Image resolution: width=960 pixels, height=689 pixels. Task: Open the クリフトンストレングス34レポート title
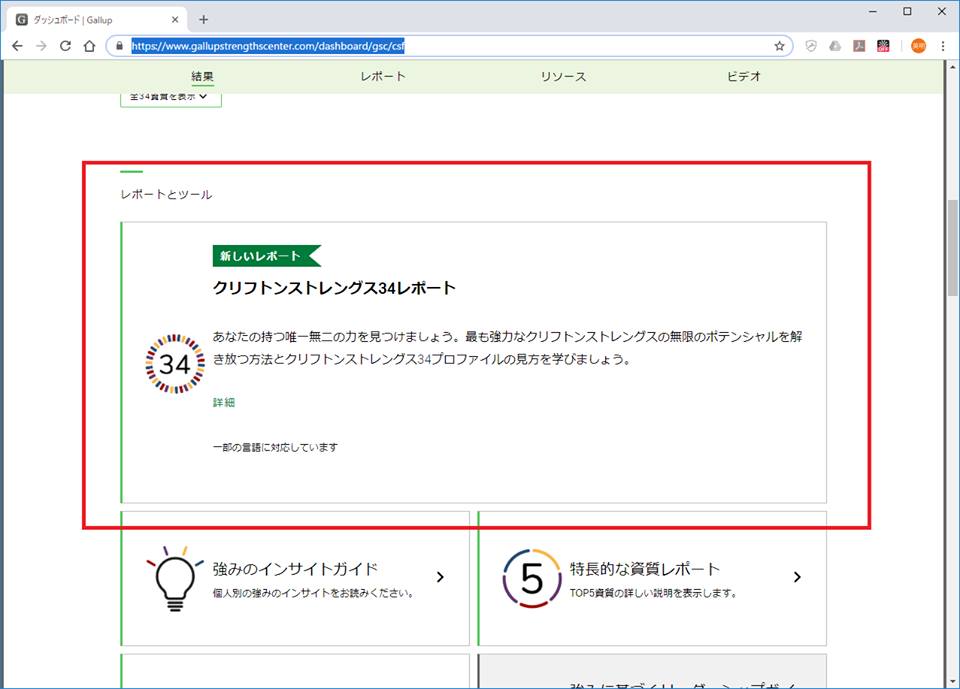pyautogui.click(x=334, y=288)
